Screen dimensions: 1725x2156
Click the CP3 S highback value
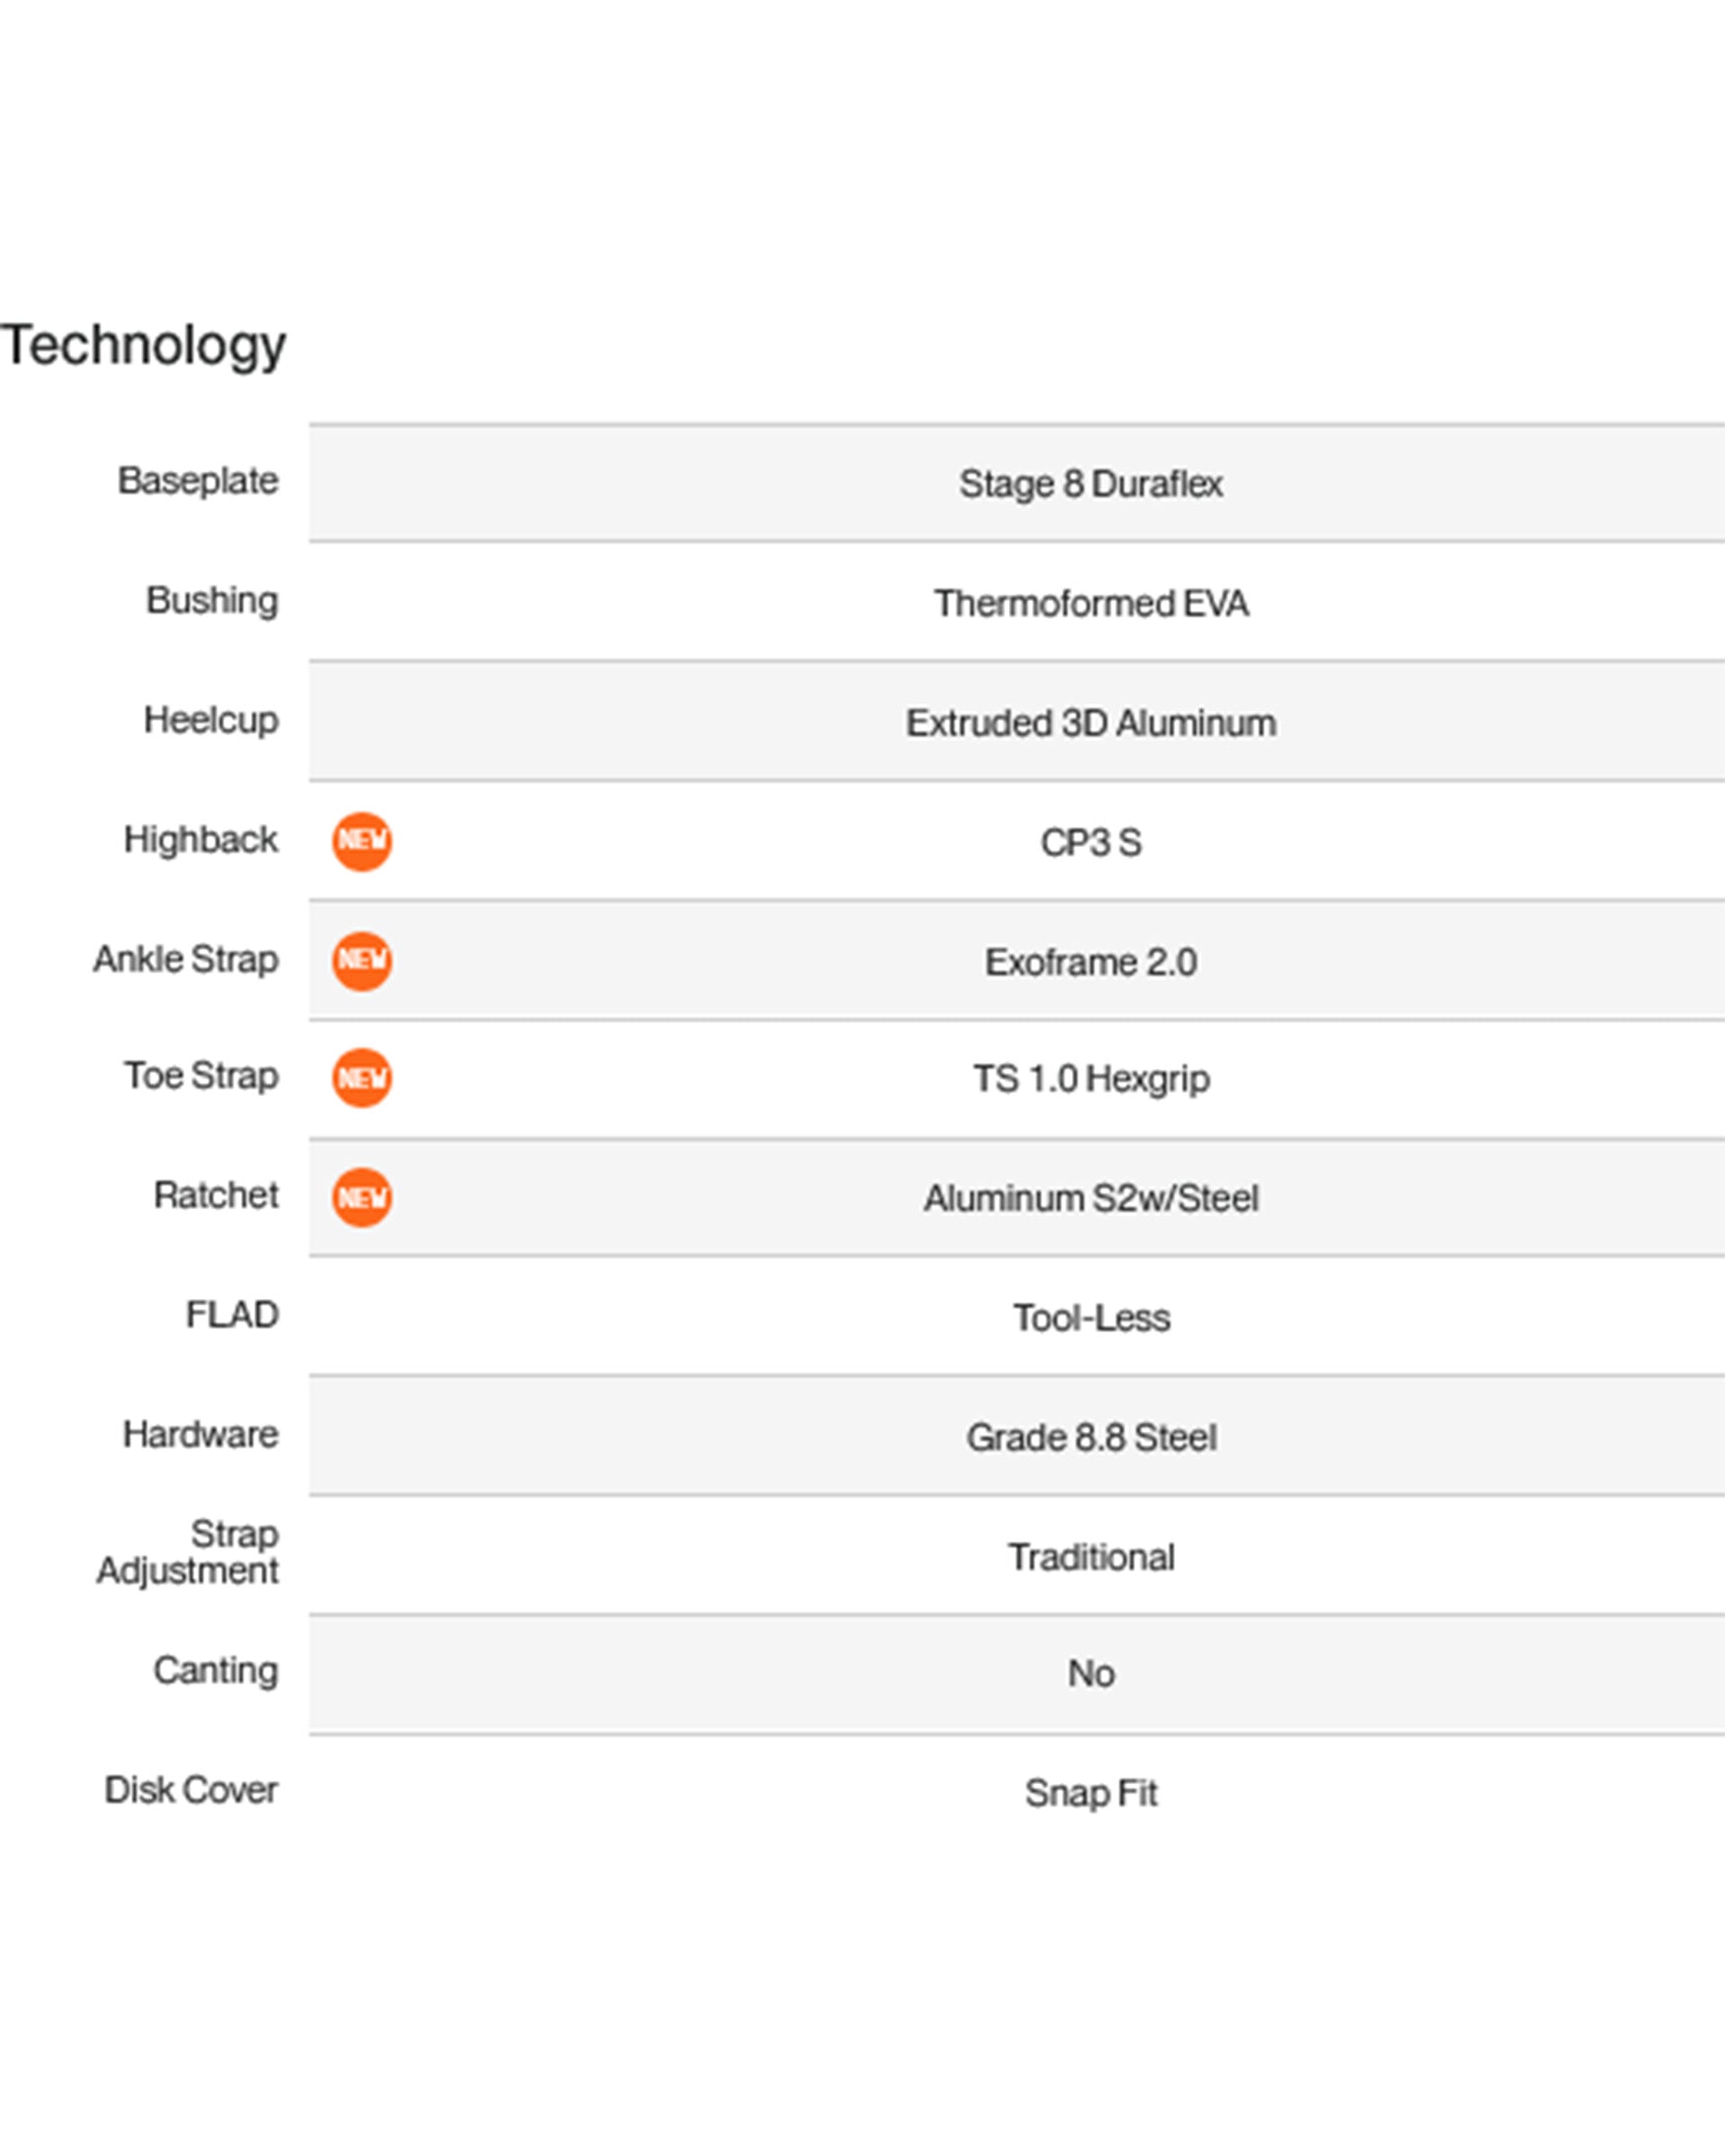1091,843
